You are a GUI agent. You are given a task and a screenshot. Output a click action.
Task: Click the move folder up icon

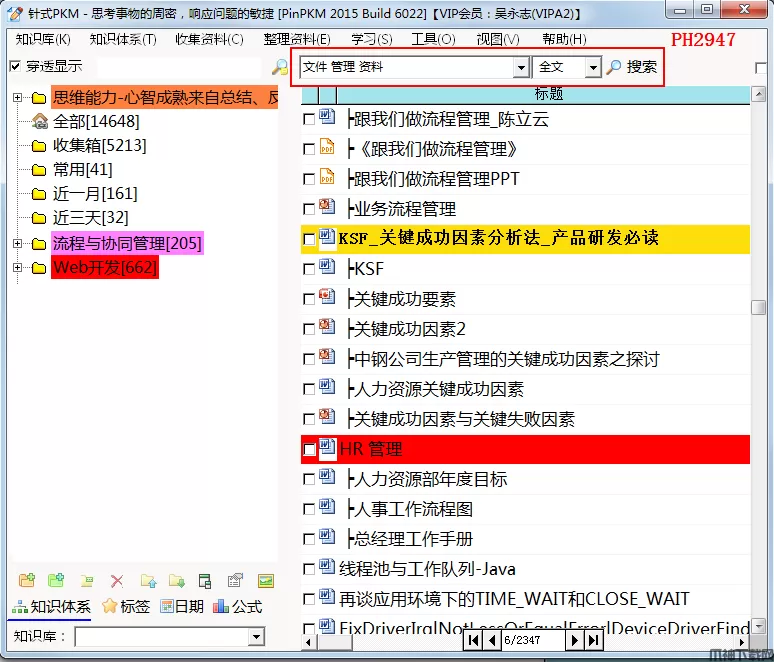coord(148,581)
